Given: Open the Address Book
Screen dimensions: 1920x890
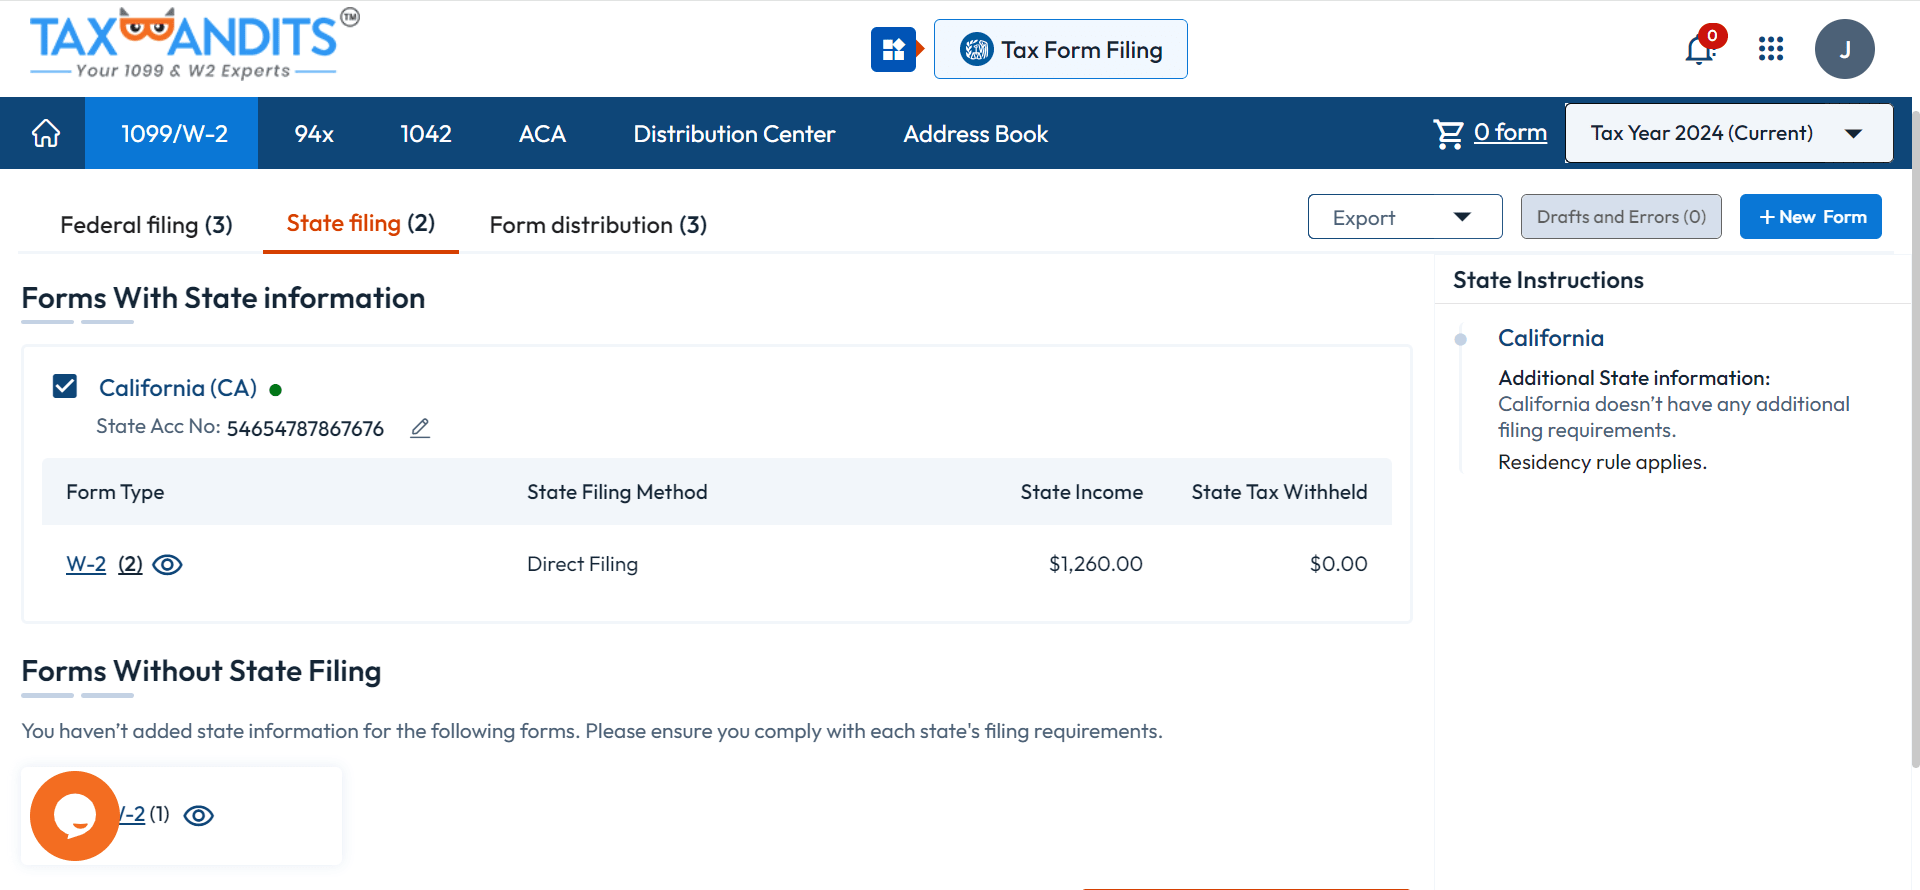Looking at the screenshot, I should click(976, 133).
